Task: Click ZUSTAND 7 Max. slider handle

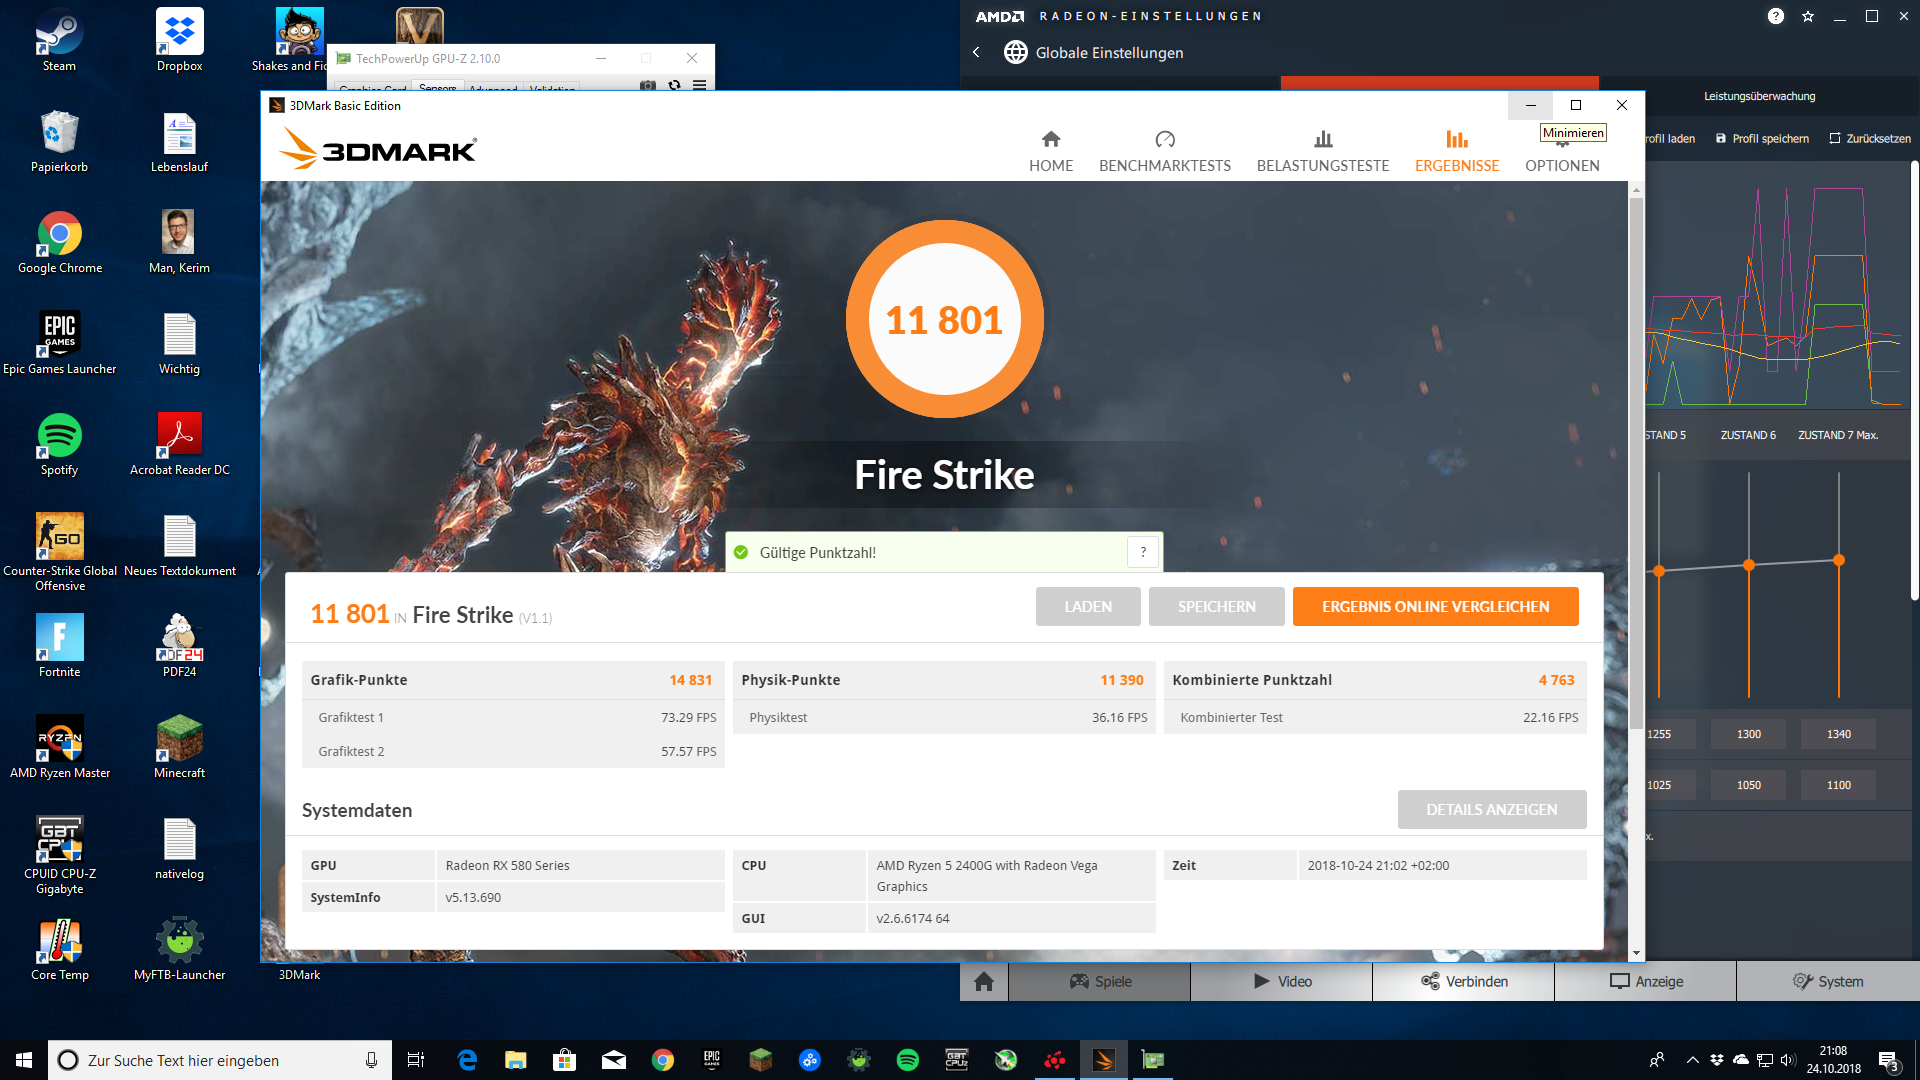Action: pos(1838,560)
